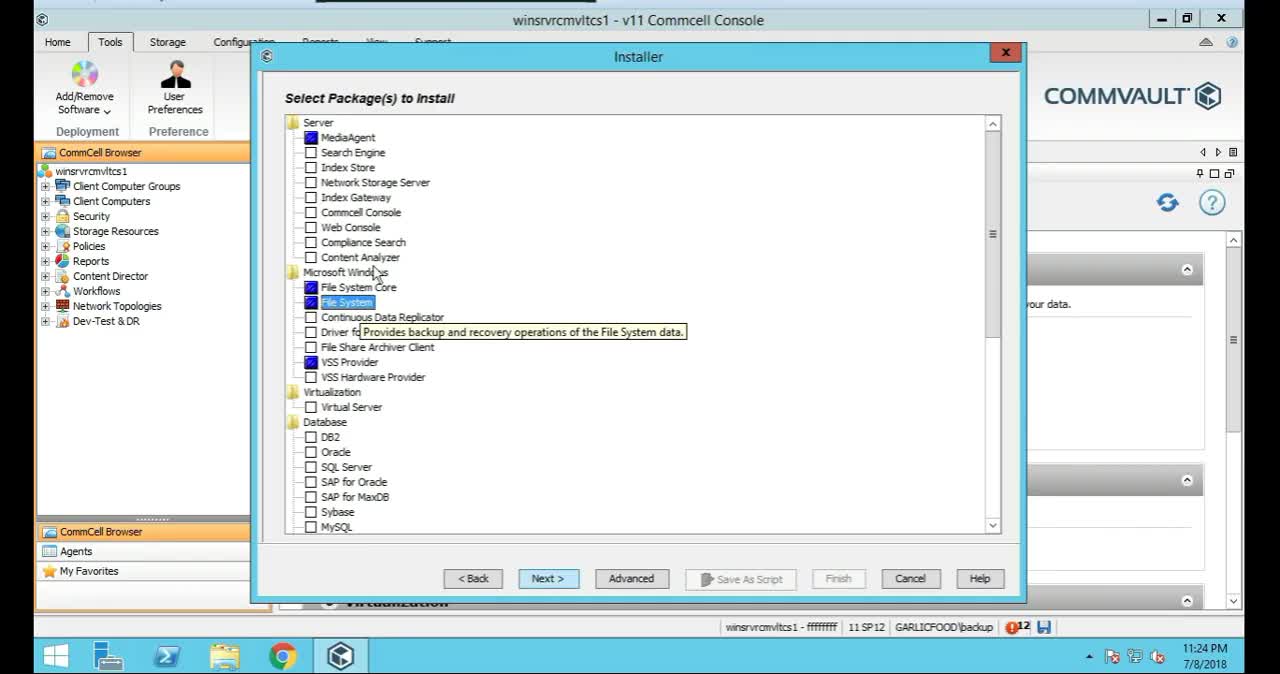Open the help question mark icon
This screenshot has height=674, width=1280.
pyautogui.click(x=1212, y=203)
